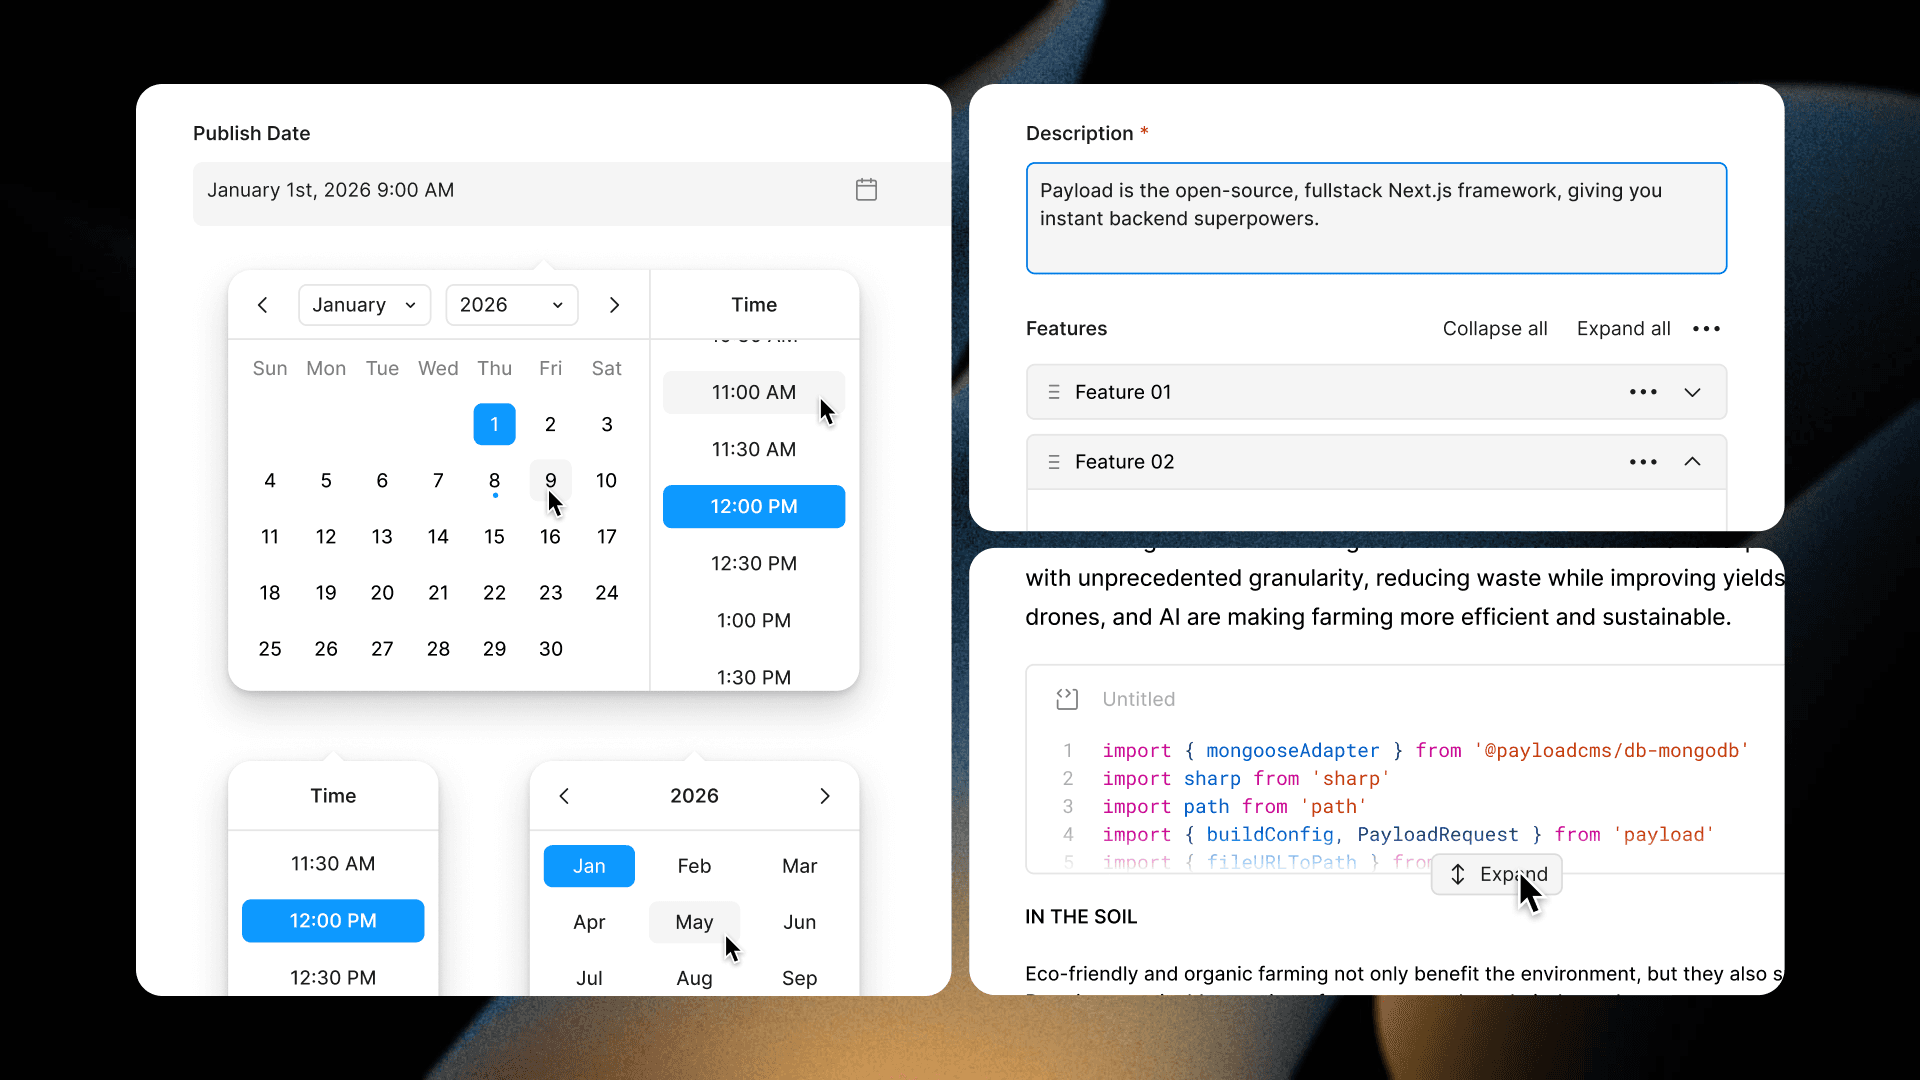Select Jun in the month picker
The image size is (1920, 1080).
799,922
